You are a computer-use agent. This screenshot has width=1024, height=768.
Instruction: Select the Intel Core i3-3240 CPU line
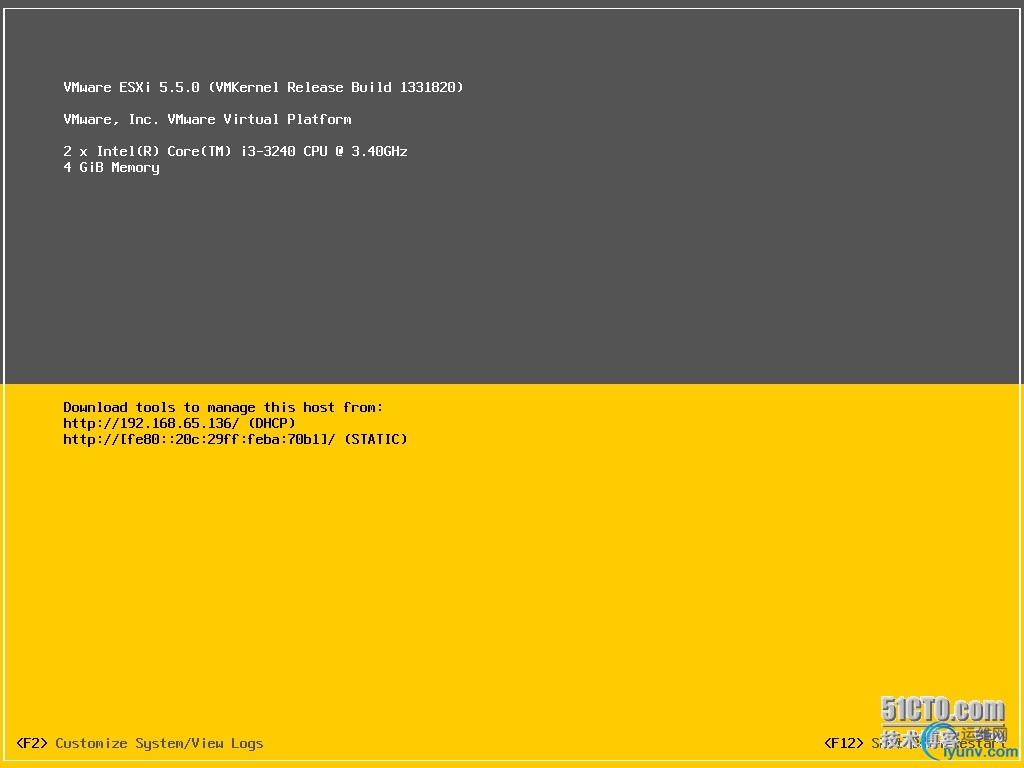(235, 152)
